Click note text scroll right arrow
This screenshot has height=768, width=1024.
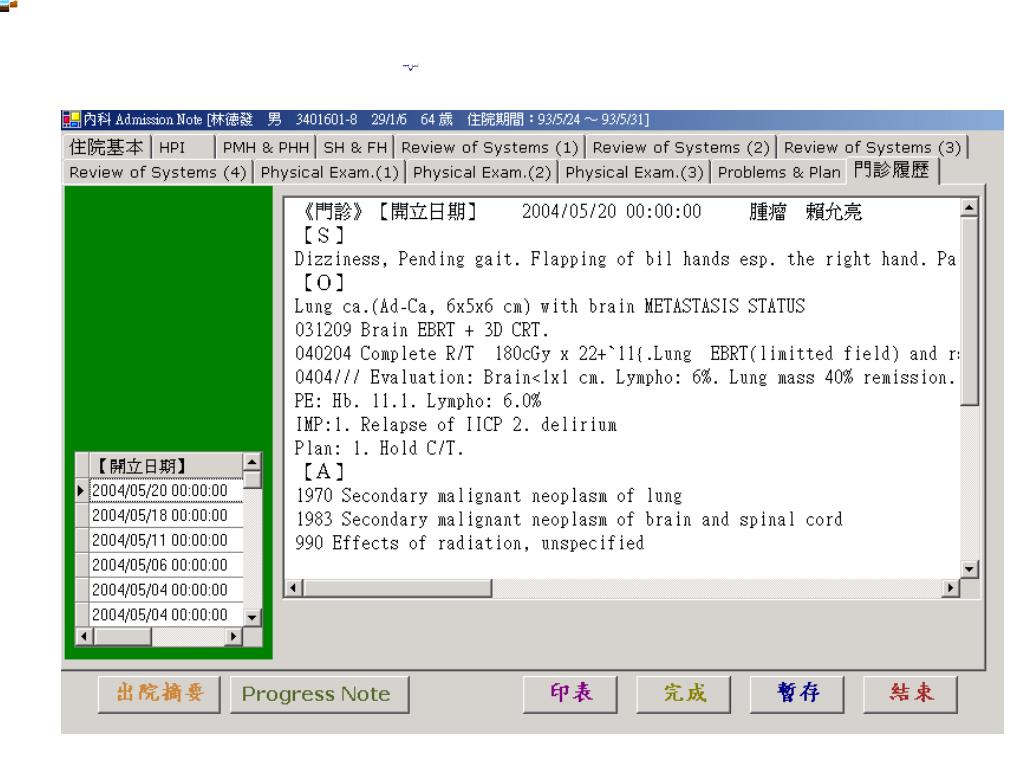pos(951,588)
